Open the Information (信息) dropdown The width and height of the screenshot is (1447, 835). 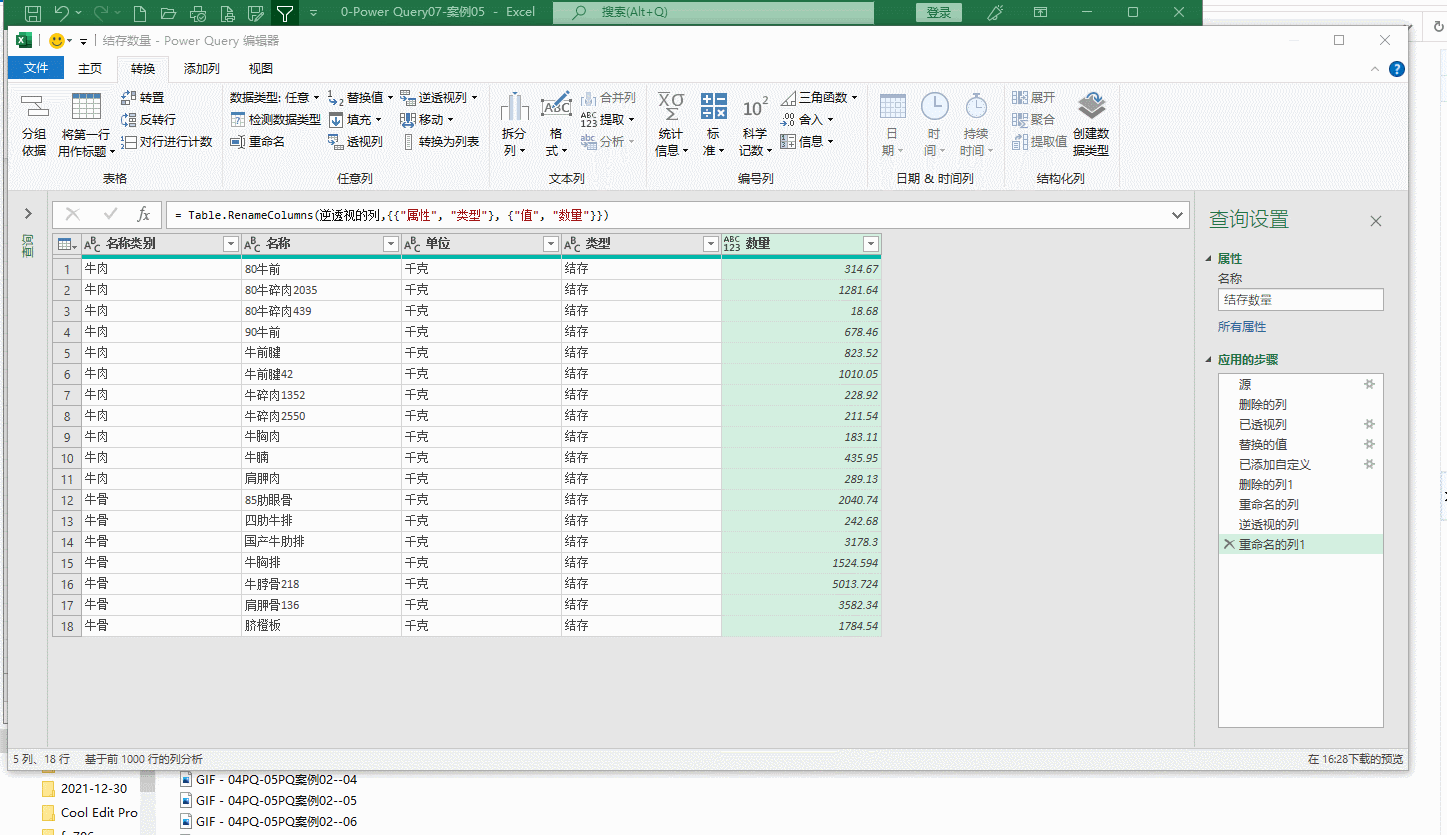click(x=807, y=142)
